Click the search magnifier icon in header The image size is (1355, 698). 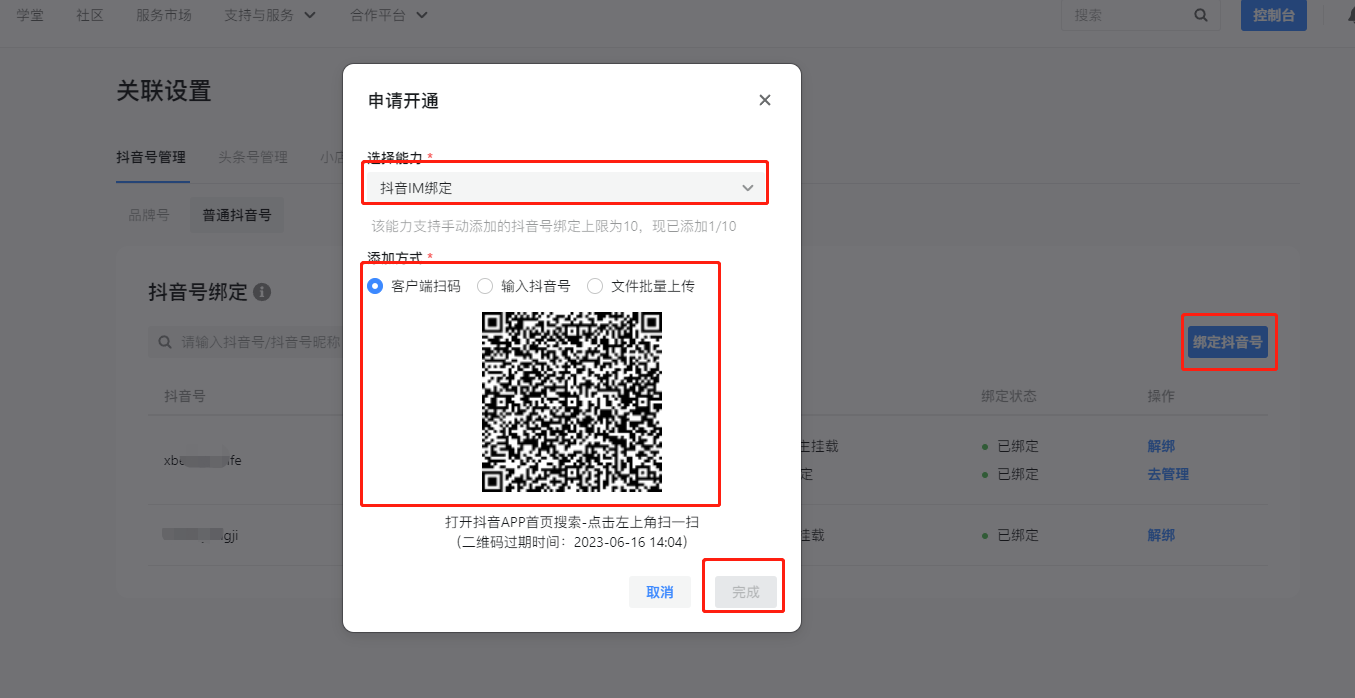[1201, 15]
